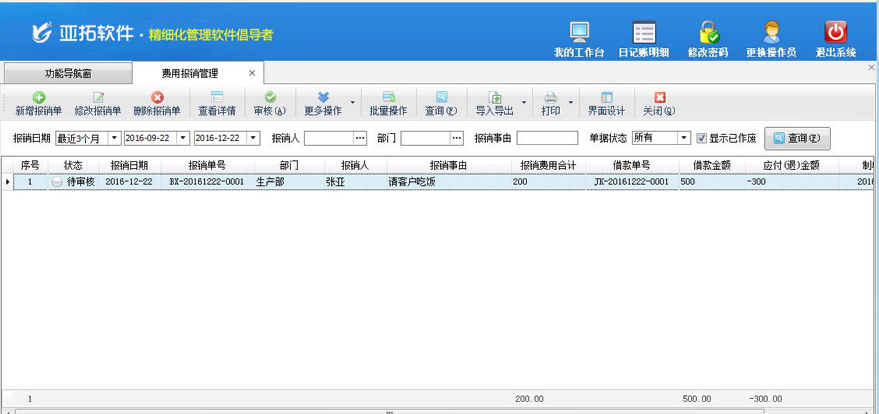Image resolution: width=879 pixels, height=414 pixels.
Task: Click the 审核 approve icon
Action: 270,98
